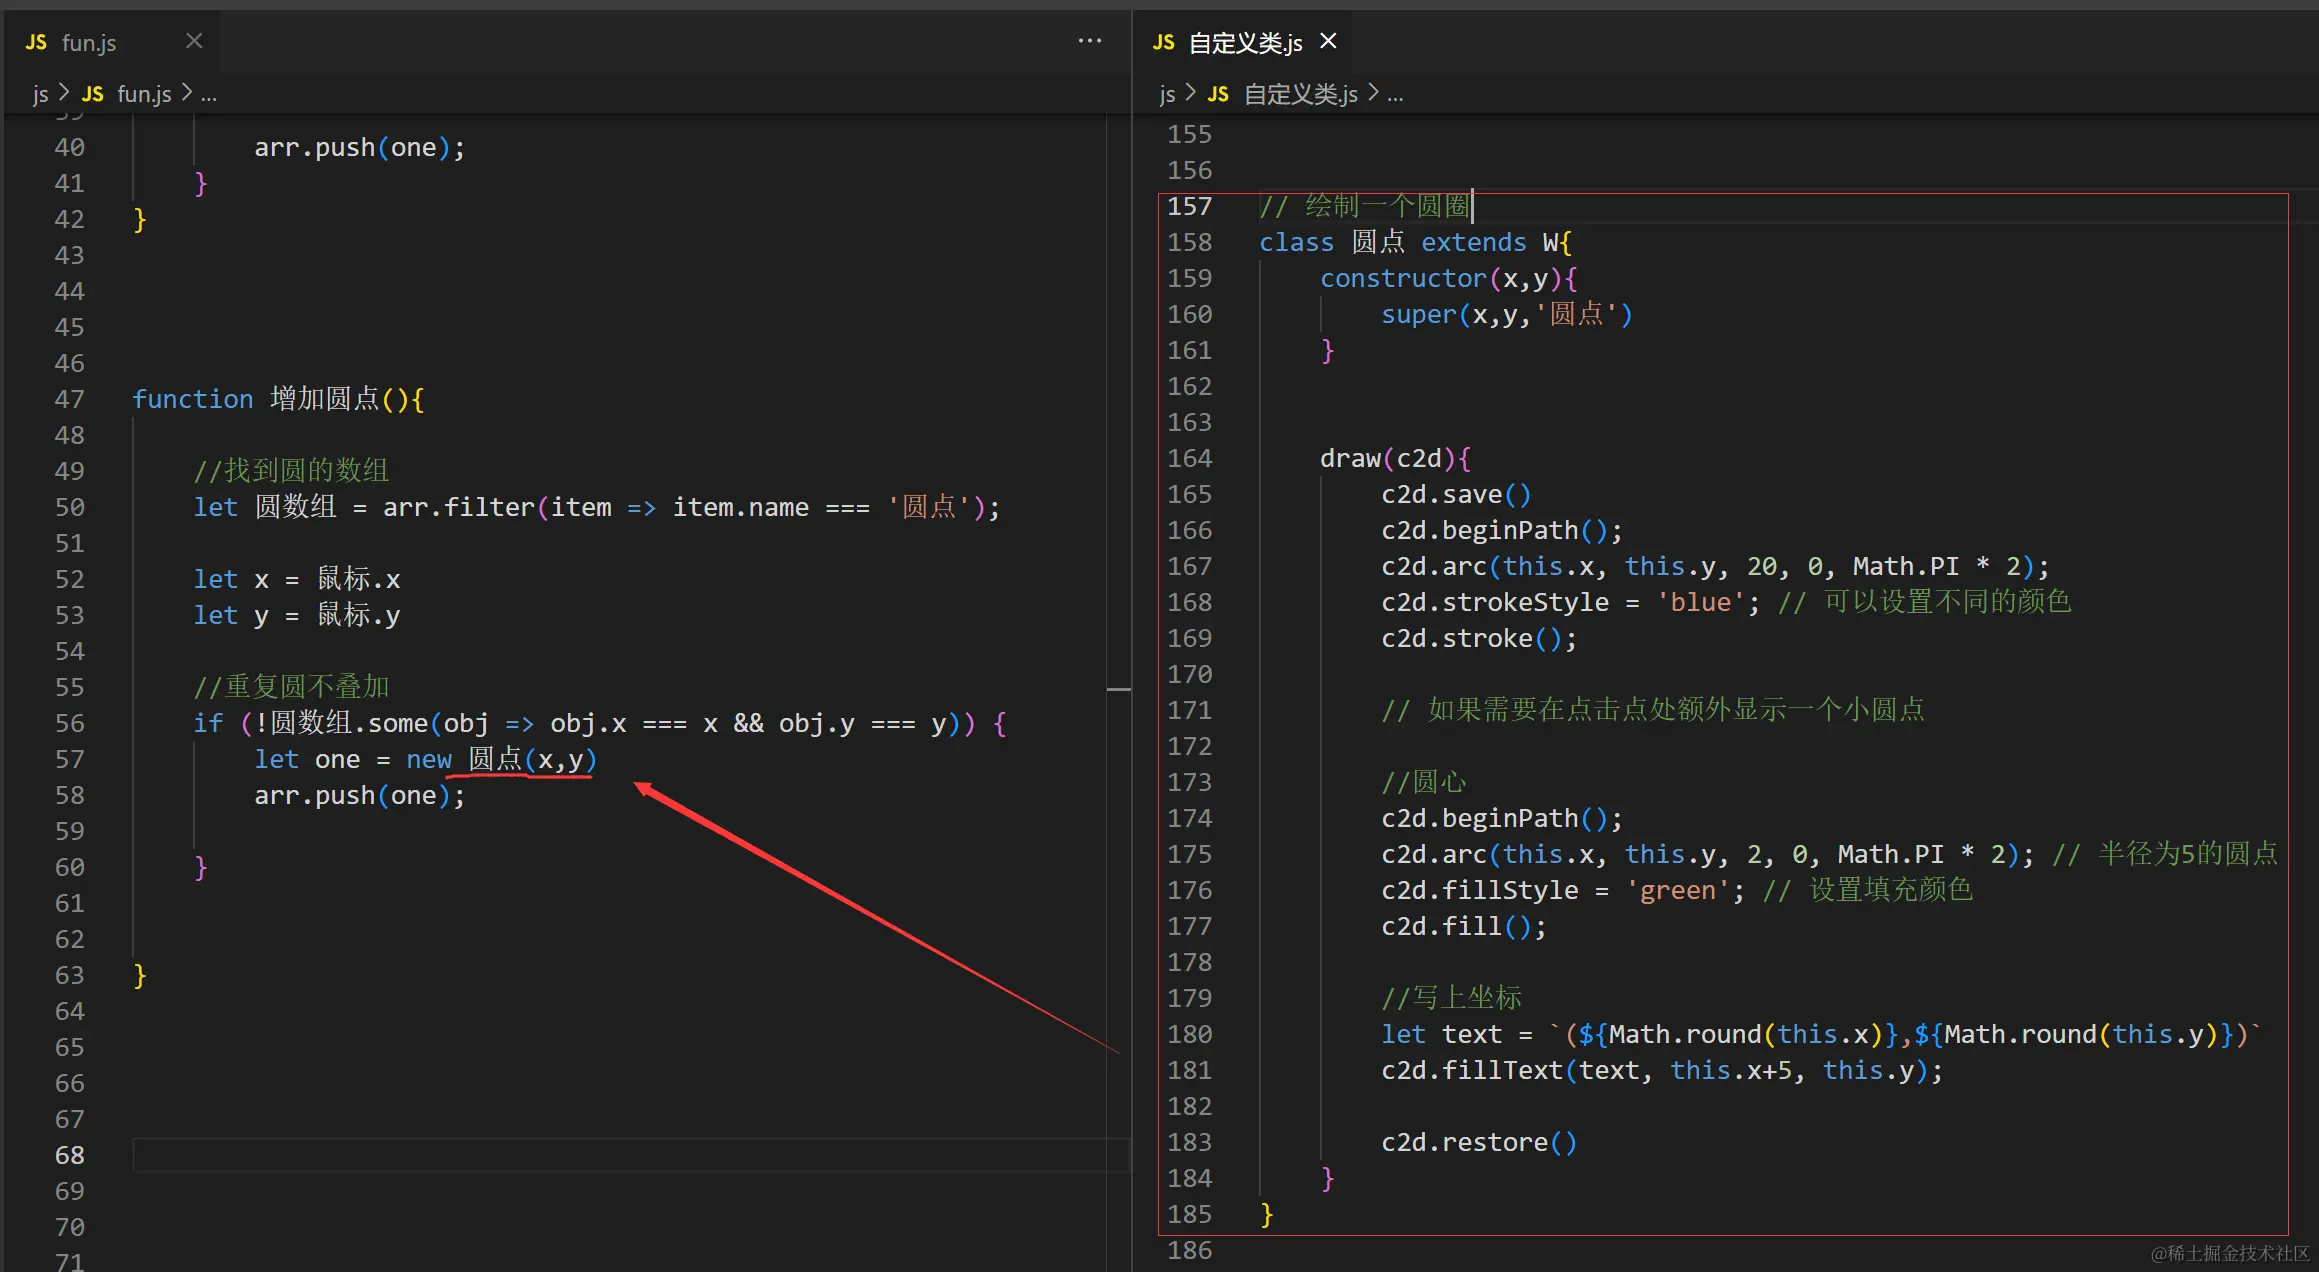This screenshot has height=1272, width=2319.
Task: Select the 自定义类.js tab
Action: [1245, 43]
